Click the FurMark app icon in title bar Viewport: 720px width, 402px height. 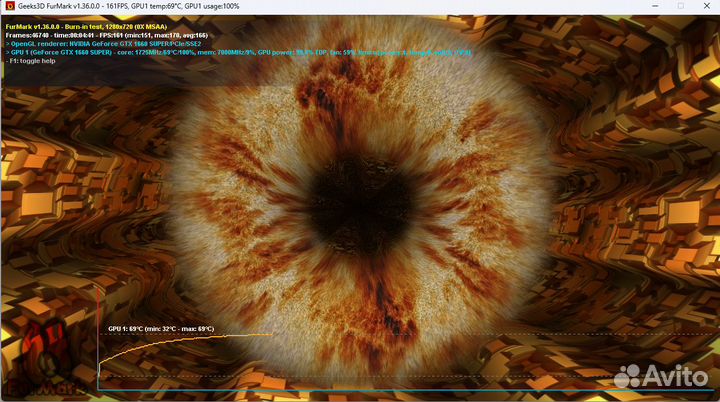coord(9,6)
